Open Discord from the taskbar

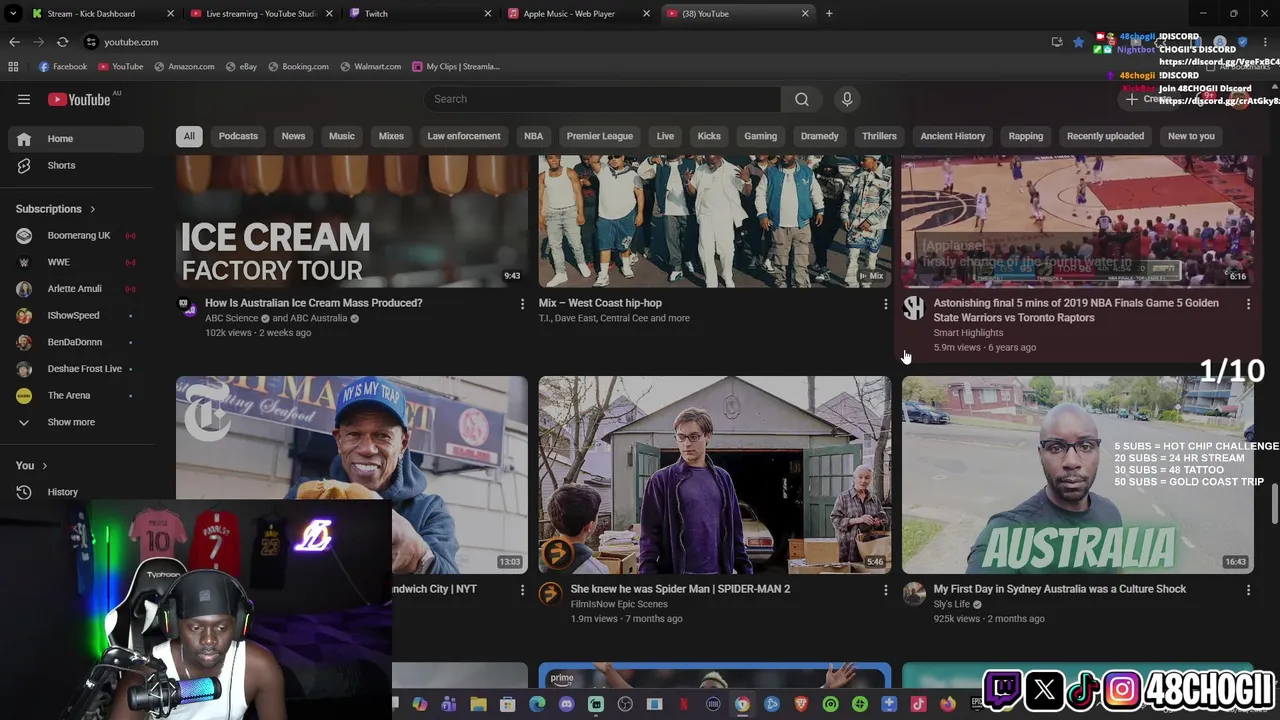567,705
